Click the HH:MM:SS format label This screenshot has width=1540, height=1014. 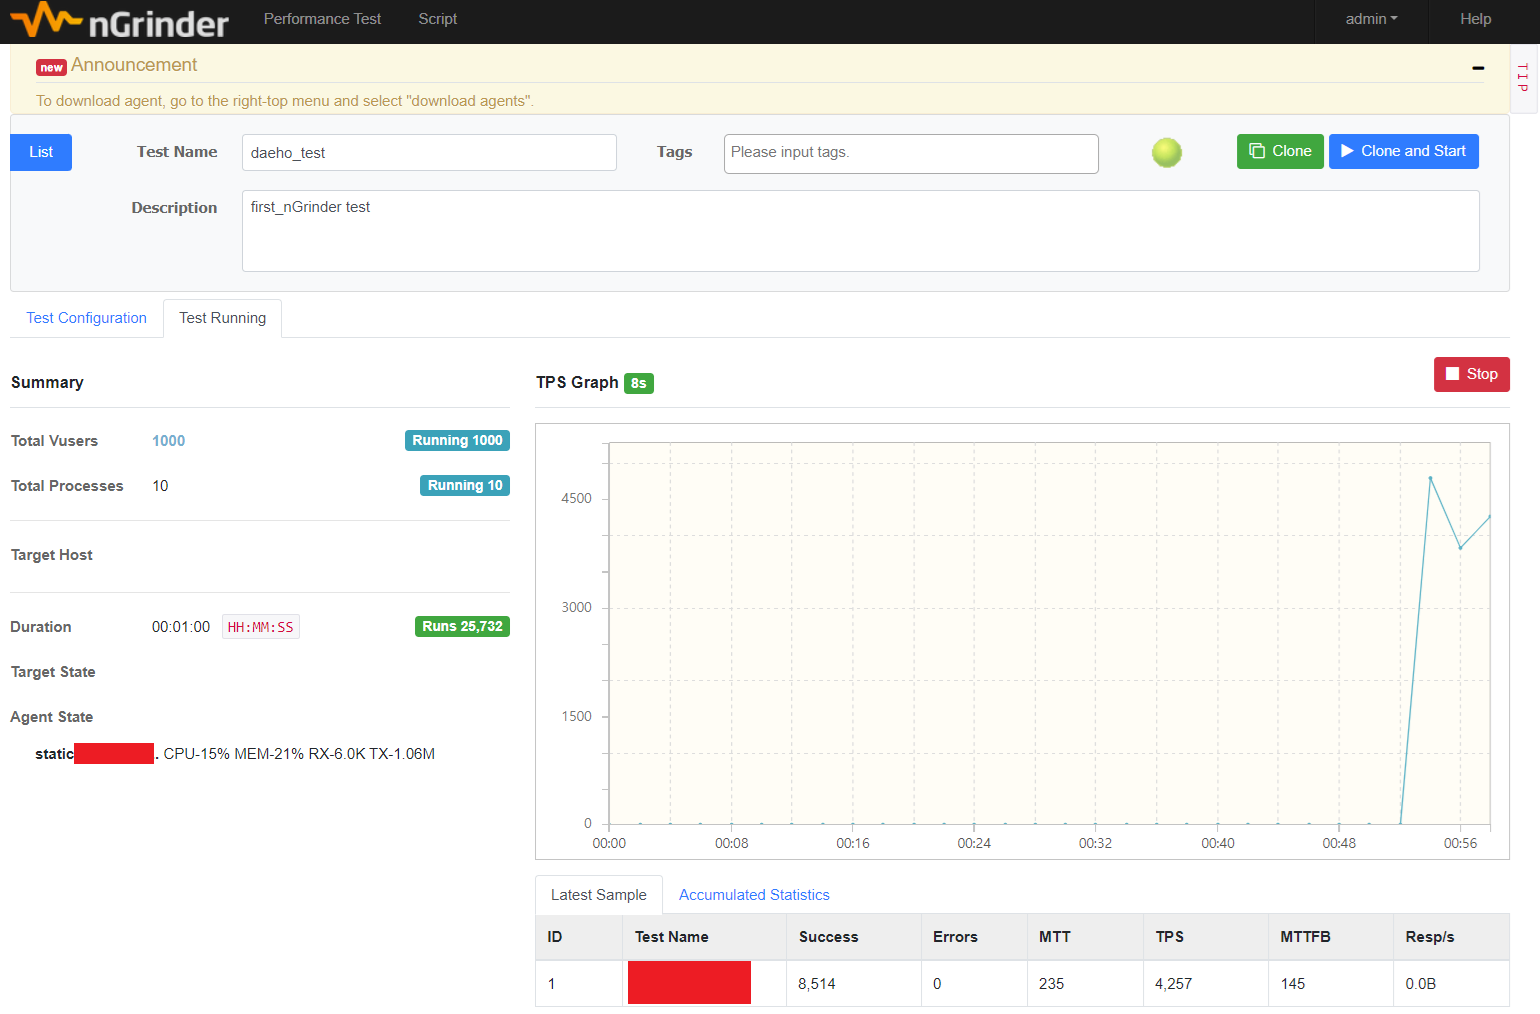point(260,627)
